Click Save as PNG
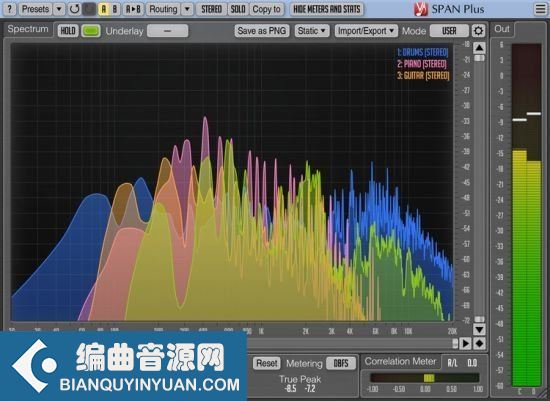This screenshot has width=550, height=401. 262,31
